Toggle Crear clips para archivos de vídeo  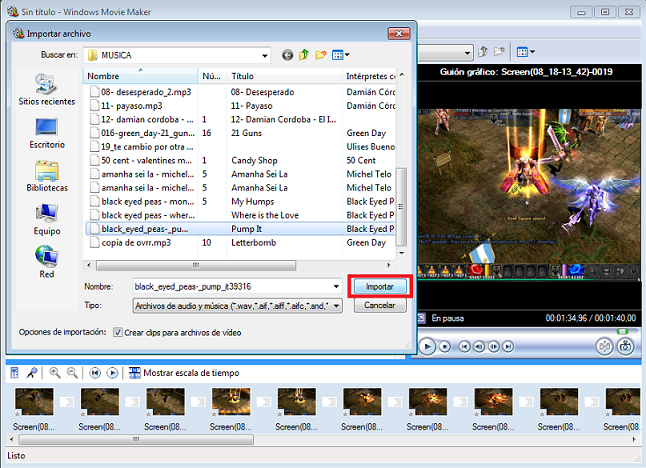(x=118, y=332)
